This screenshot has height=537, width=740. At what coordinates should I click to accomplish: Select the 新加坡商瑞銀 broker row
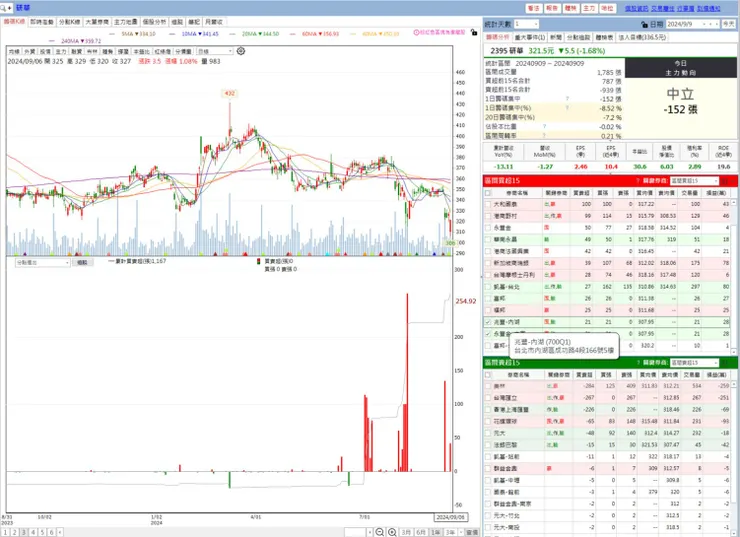[x=607, y=263]
